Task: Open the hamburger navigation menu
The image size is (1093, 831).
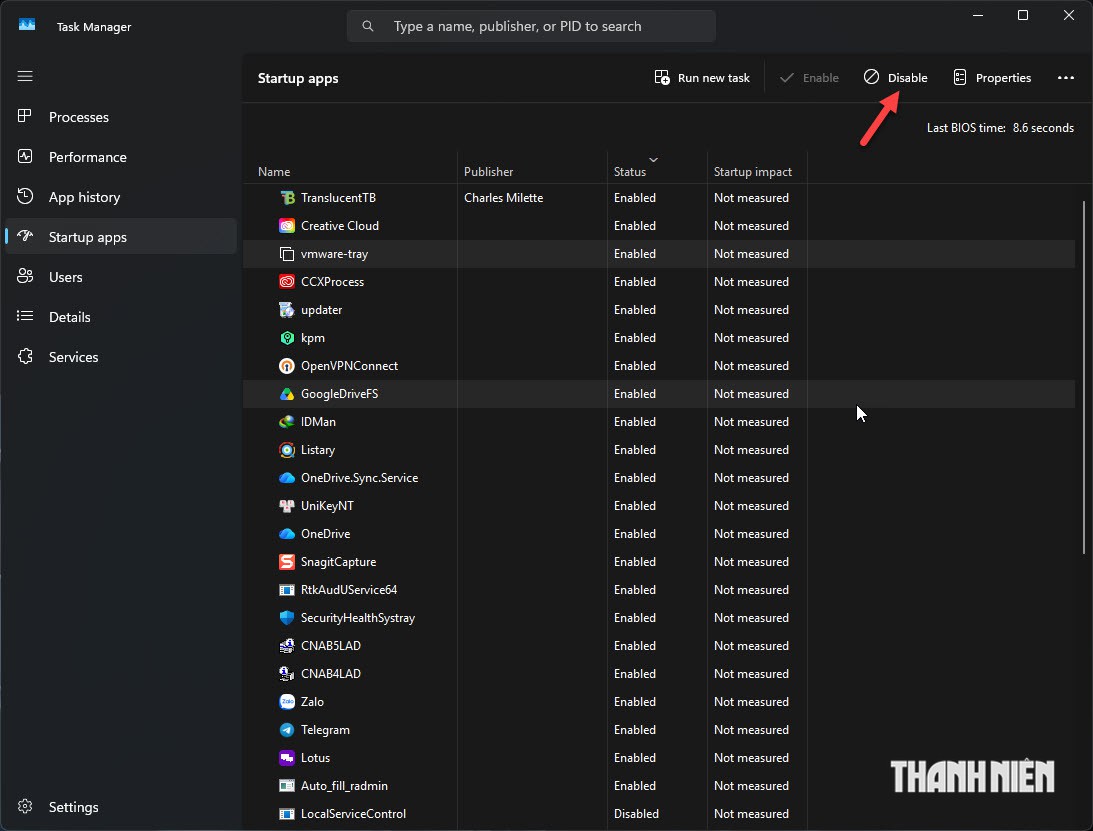Action: coord(25,76)
